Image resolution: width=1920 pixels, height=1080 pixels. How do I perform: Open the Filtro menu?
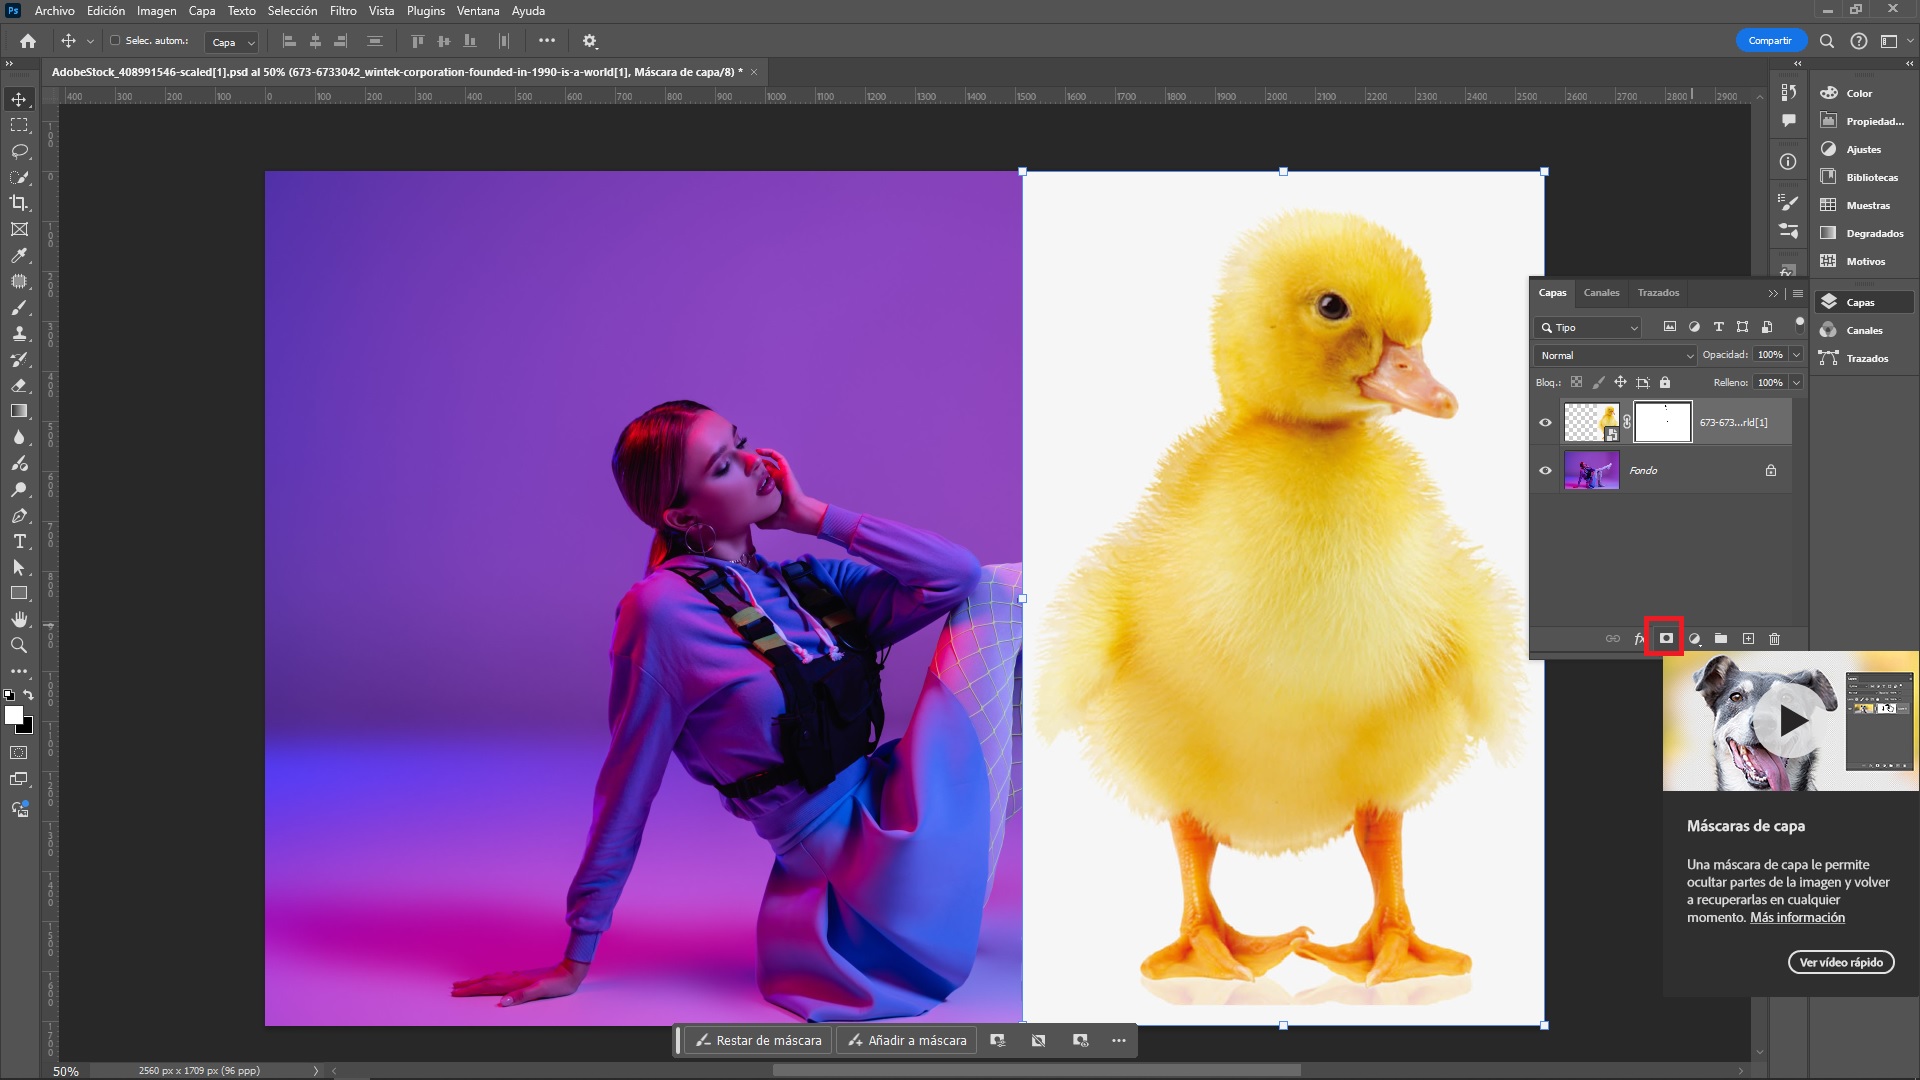pyautogui.click(x=343, y=11)
